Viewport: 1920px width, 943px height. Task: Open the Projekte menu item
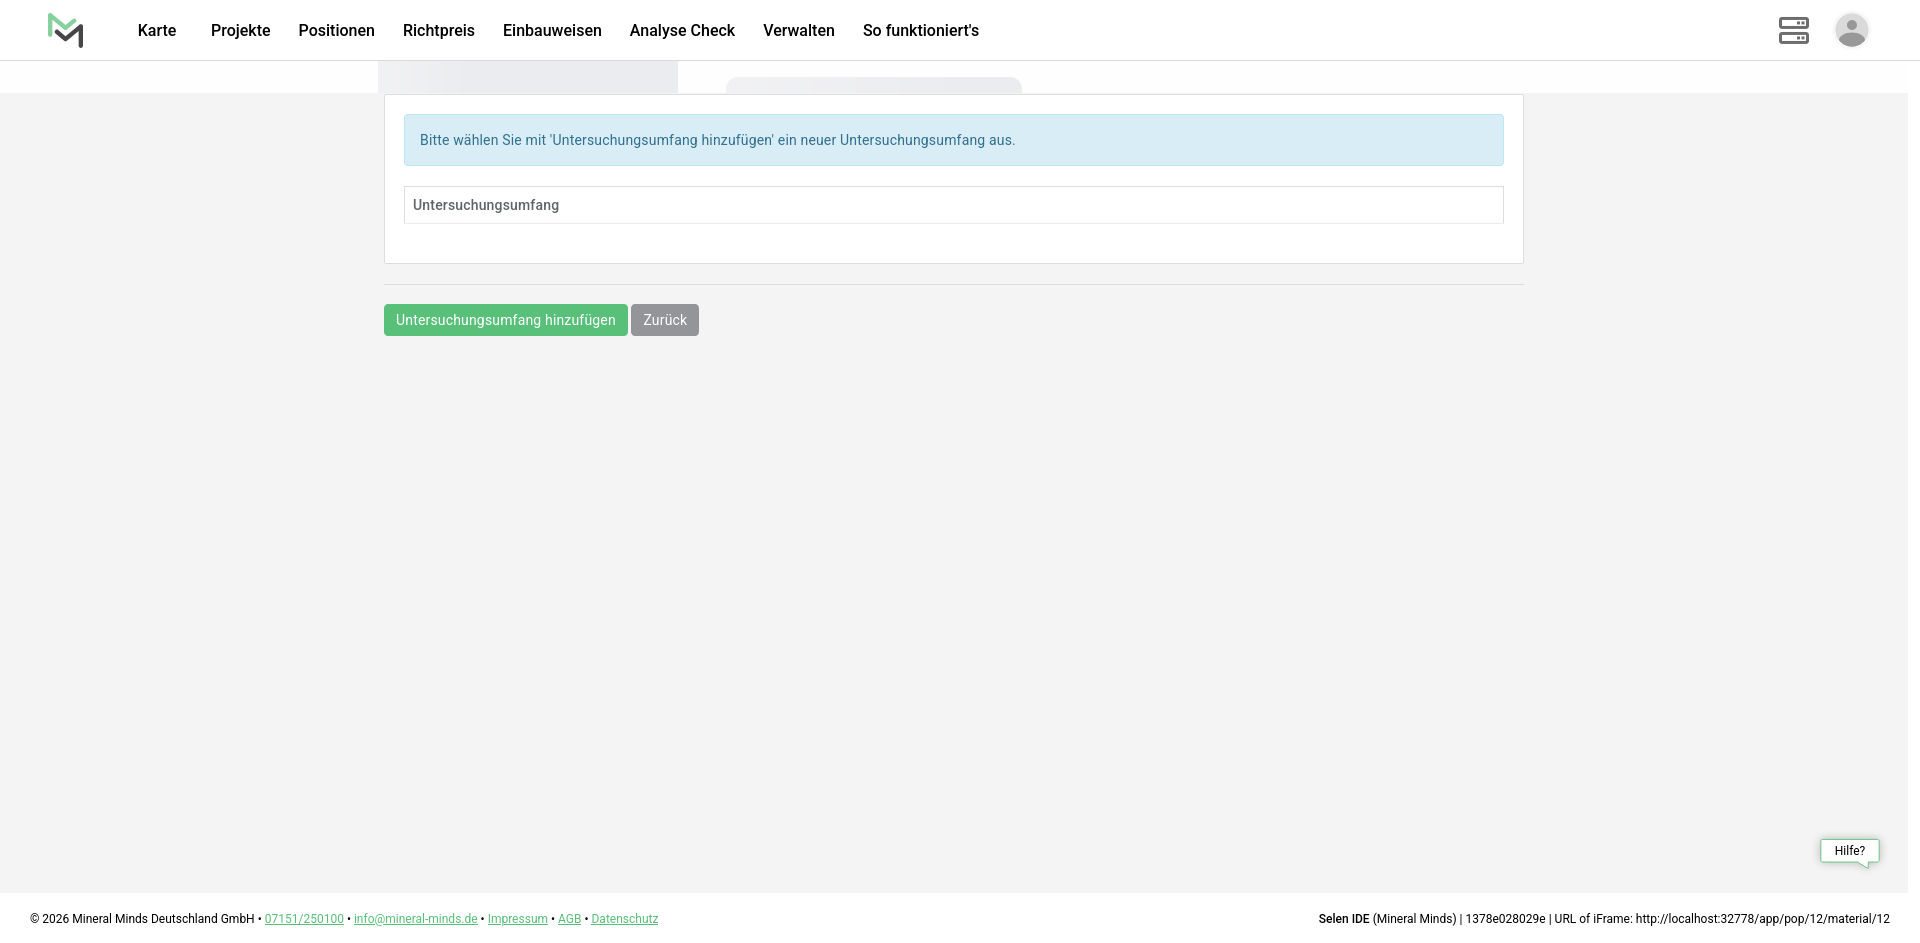pos(240,31)
